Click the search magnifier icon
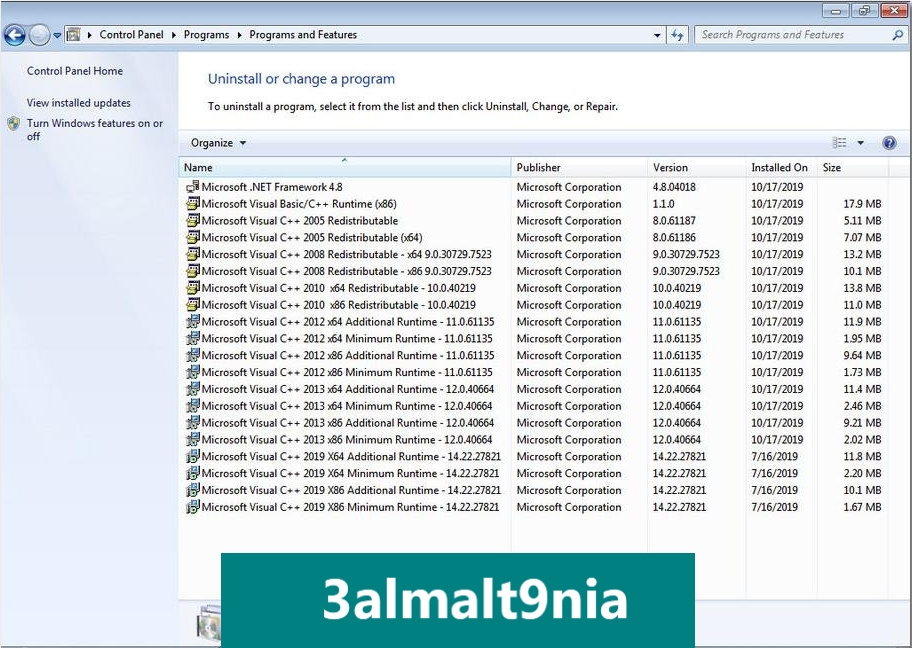This screenshot has height=648, width=912. (897, 35)
